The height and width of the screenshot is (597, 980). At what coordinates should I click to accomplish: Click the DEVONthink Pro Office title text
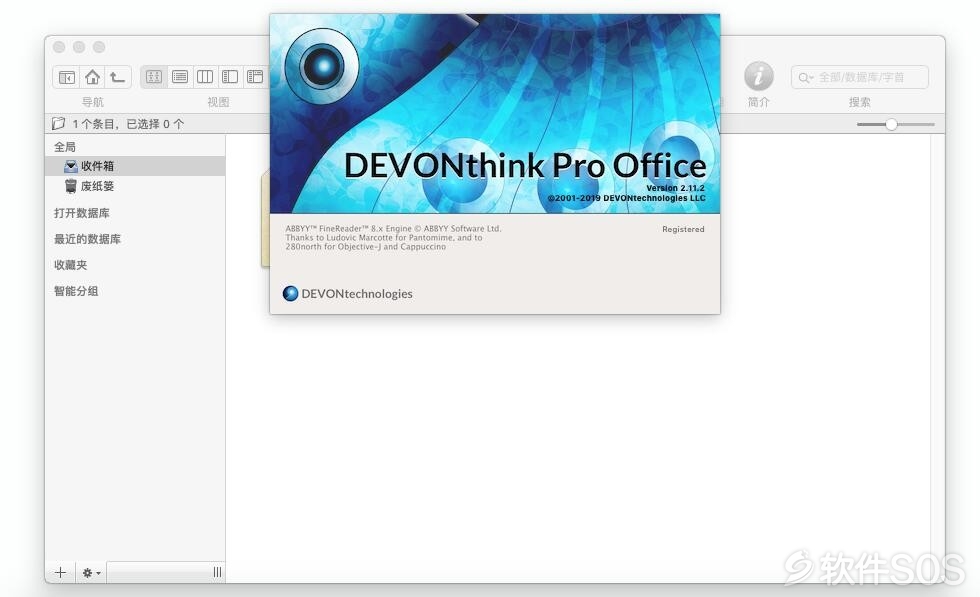pos(525,166)
